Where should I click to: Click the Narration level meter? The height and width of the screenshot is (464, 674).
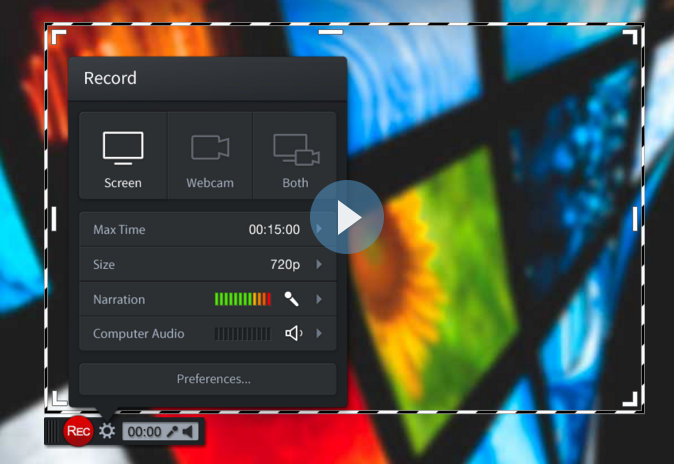(243, 299)
